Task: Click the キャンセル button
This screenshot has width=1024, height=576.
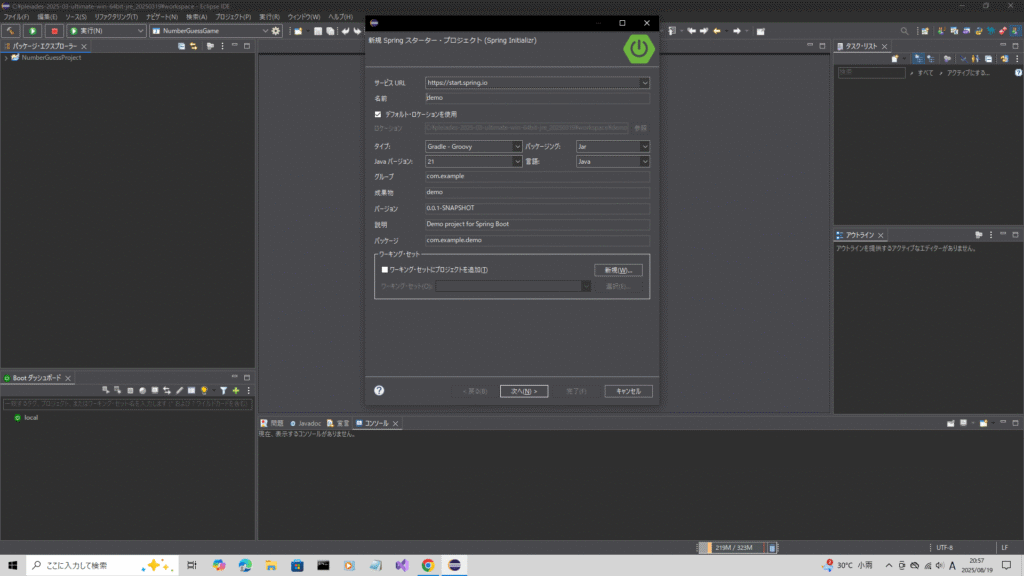Action: (628, 391)
